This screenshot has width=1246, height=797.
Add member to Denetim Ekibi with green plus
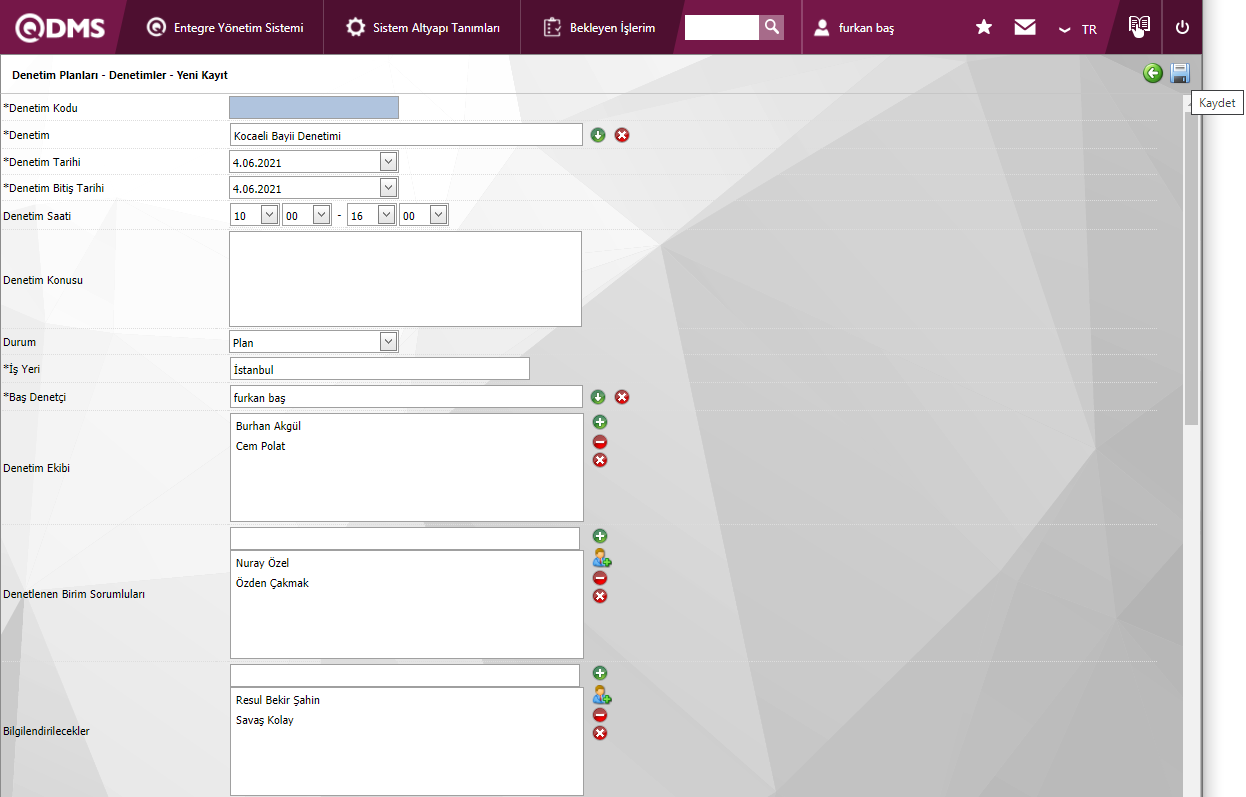[x=600, y=423]
